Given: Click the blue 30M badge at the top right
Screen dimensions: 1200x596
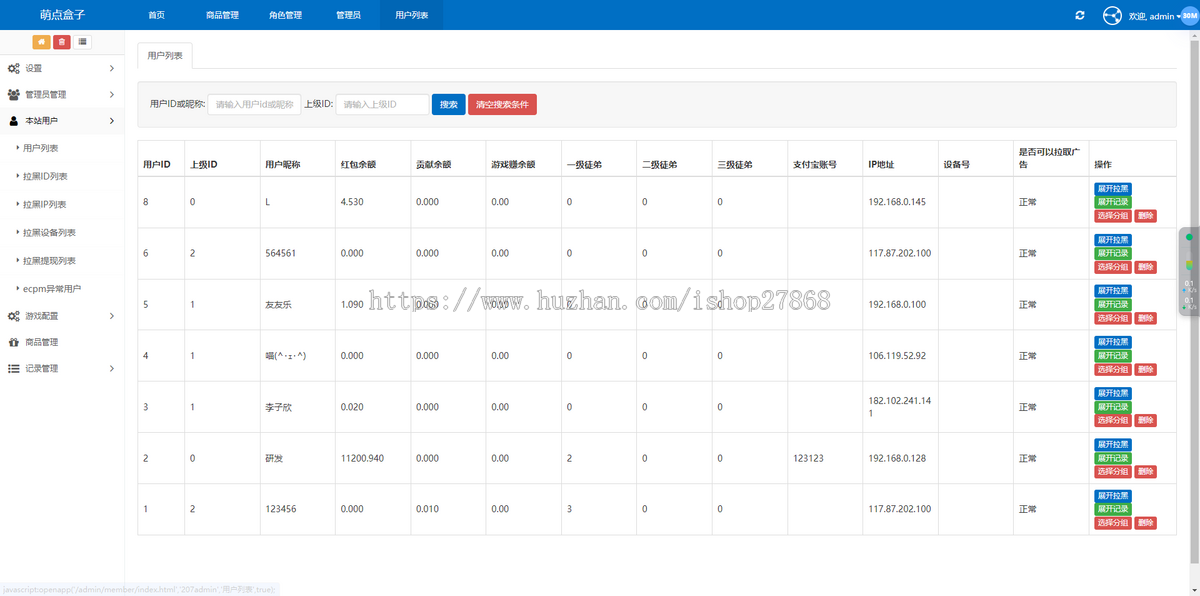Looking at the screenshot, I should pyautogui.click(x=1189, y=16).
